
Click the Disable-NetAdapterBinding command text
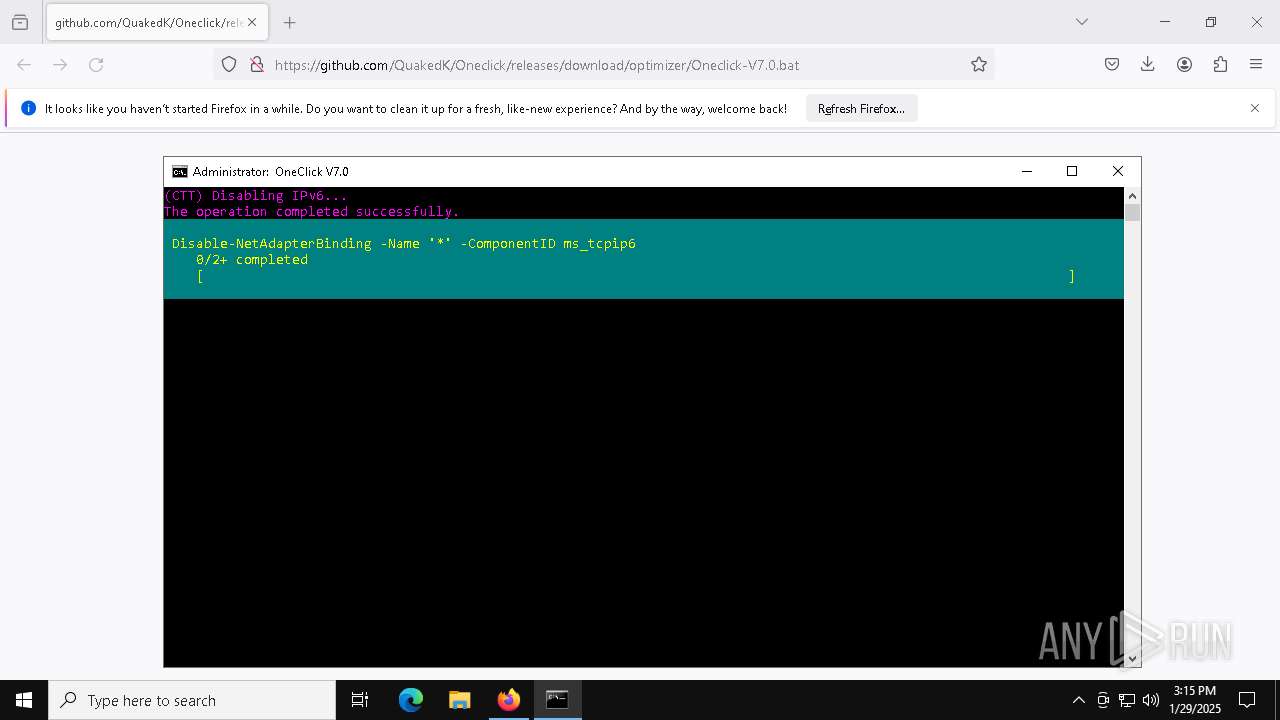404,244
